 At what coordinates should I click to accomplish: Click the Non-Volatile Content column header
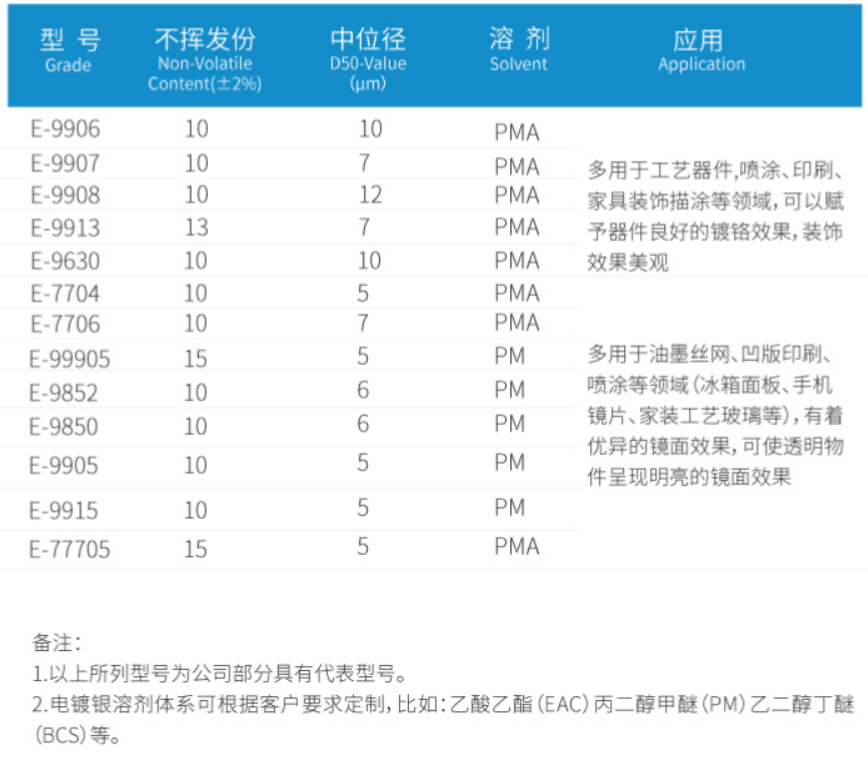tap(205, 59)
